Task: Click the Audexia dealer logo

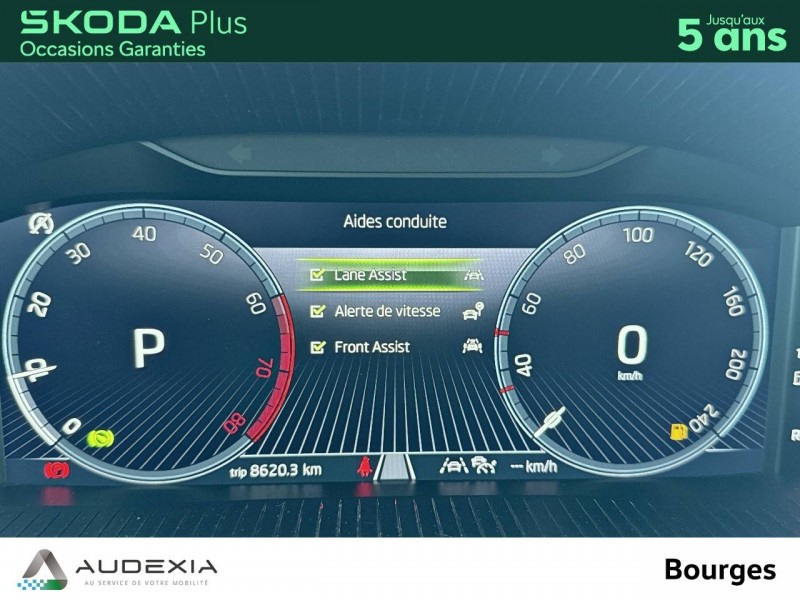Action: click(118, 568)
